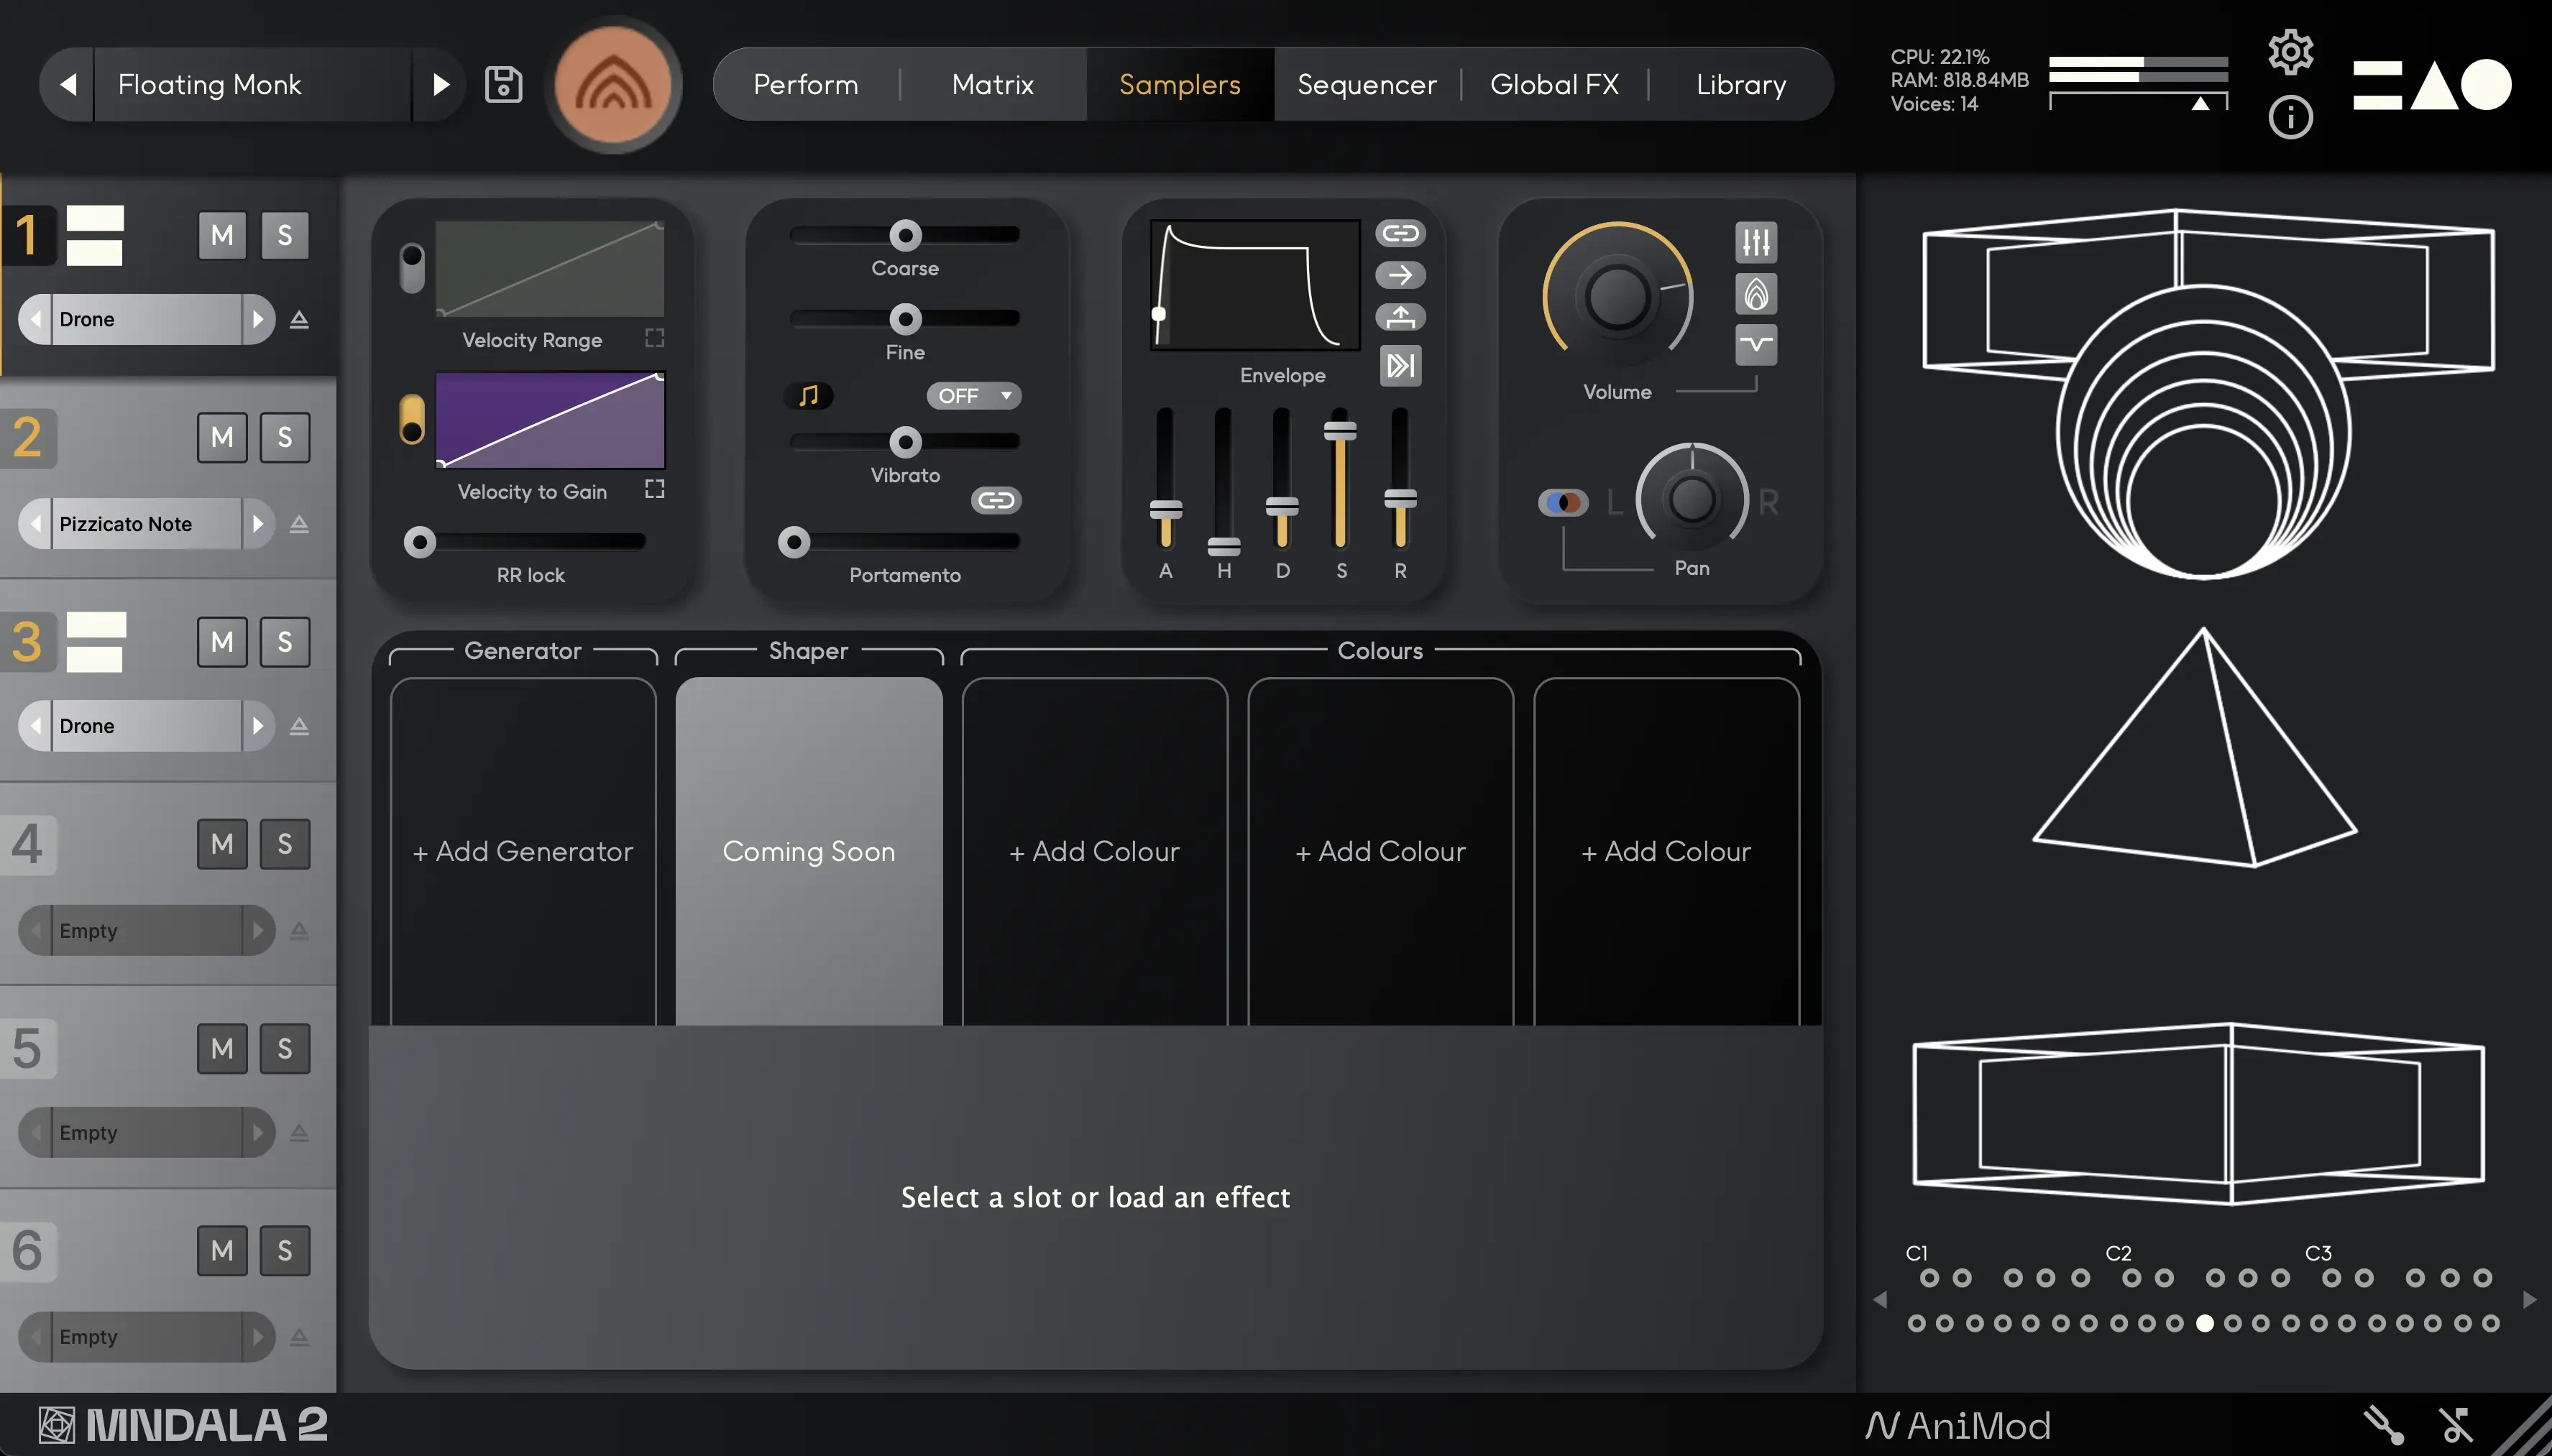The image size is (2552, 1456).
Task: Click the save preset floppy icon
Action: (503, 85)
